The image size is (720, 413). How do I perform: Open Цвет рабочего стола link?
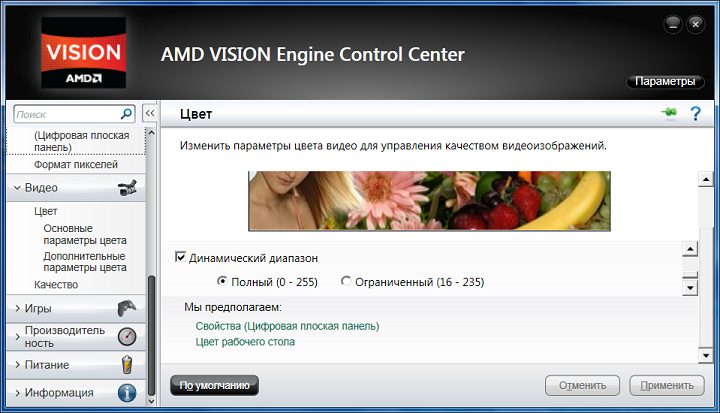(x=245, y=342)
